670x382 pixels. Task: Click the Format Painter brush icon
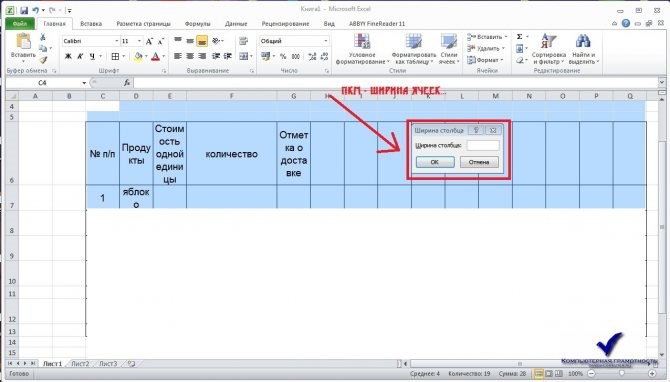(x=43, y=60)
